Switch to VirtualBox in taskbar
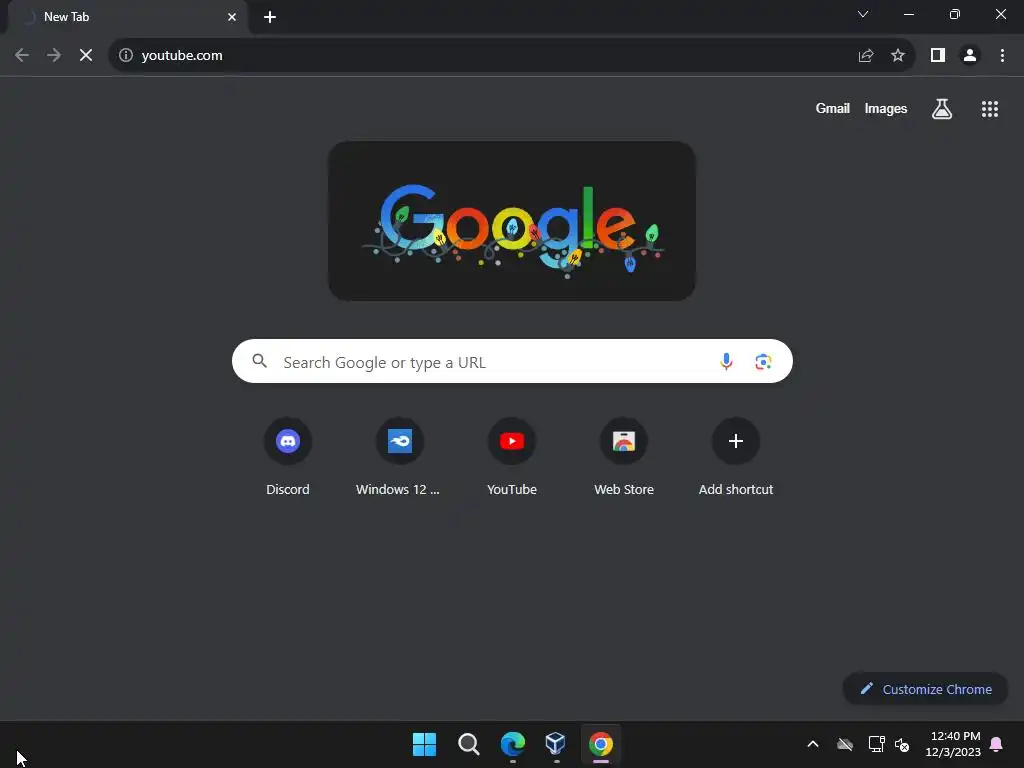Screen dimensions: 1024x768 556,744
